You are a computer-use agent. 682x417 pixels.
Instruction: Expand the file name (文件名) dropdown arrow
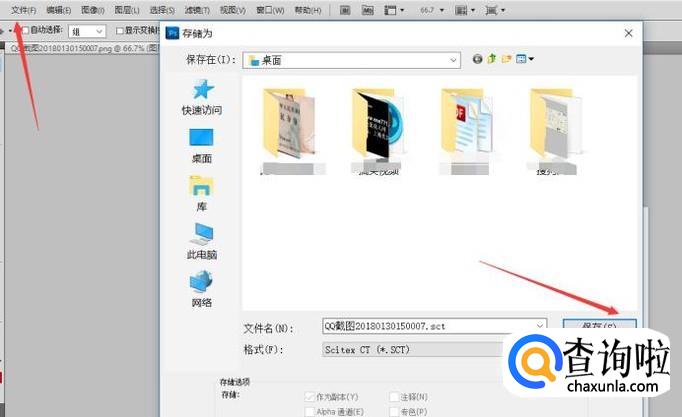click(540, 327)
